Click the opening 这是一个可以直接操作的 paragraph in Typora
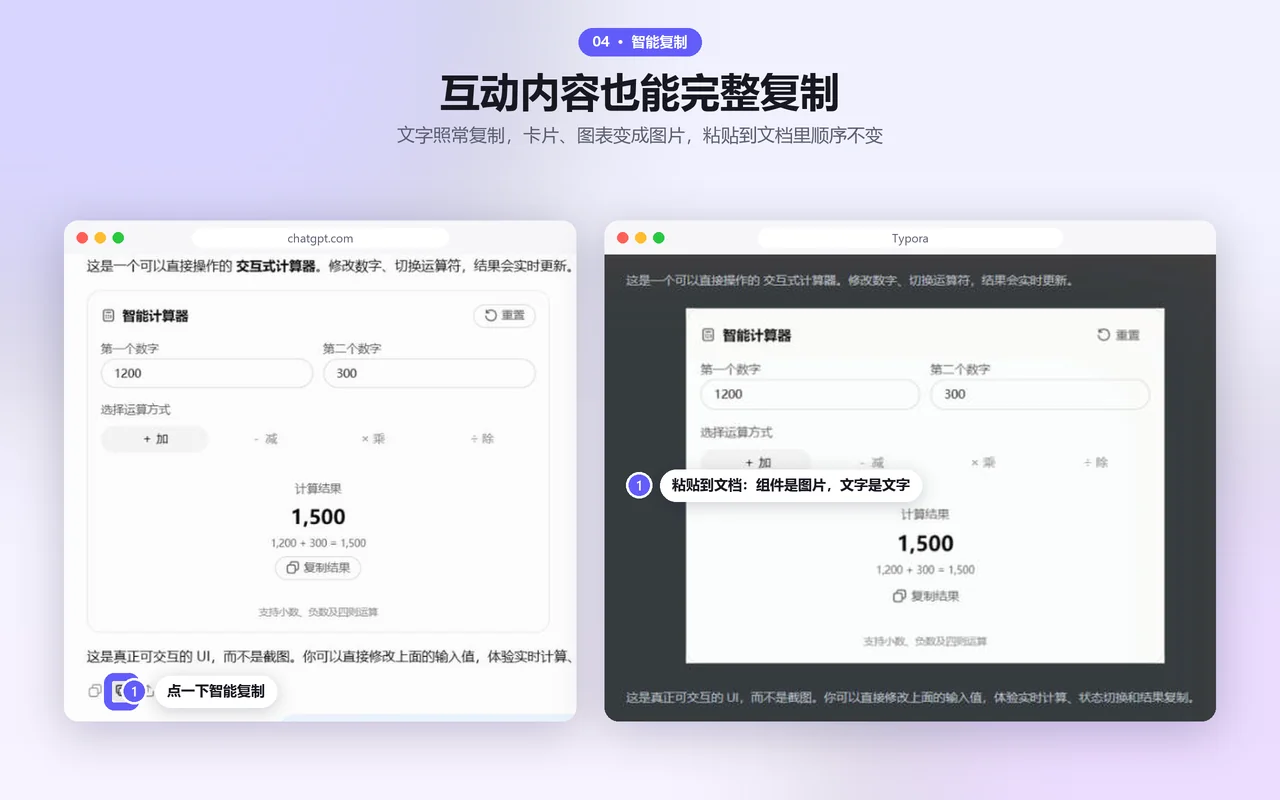This screenshot has width=1280, height=800. tap(850, 281)
